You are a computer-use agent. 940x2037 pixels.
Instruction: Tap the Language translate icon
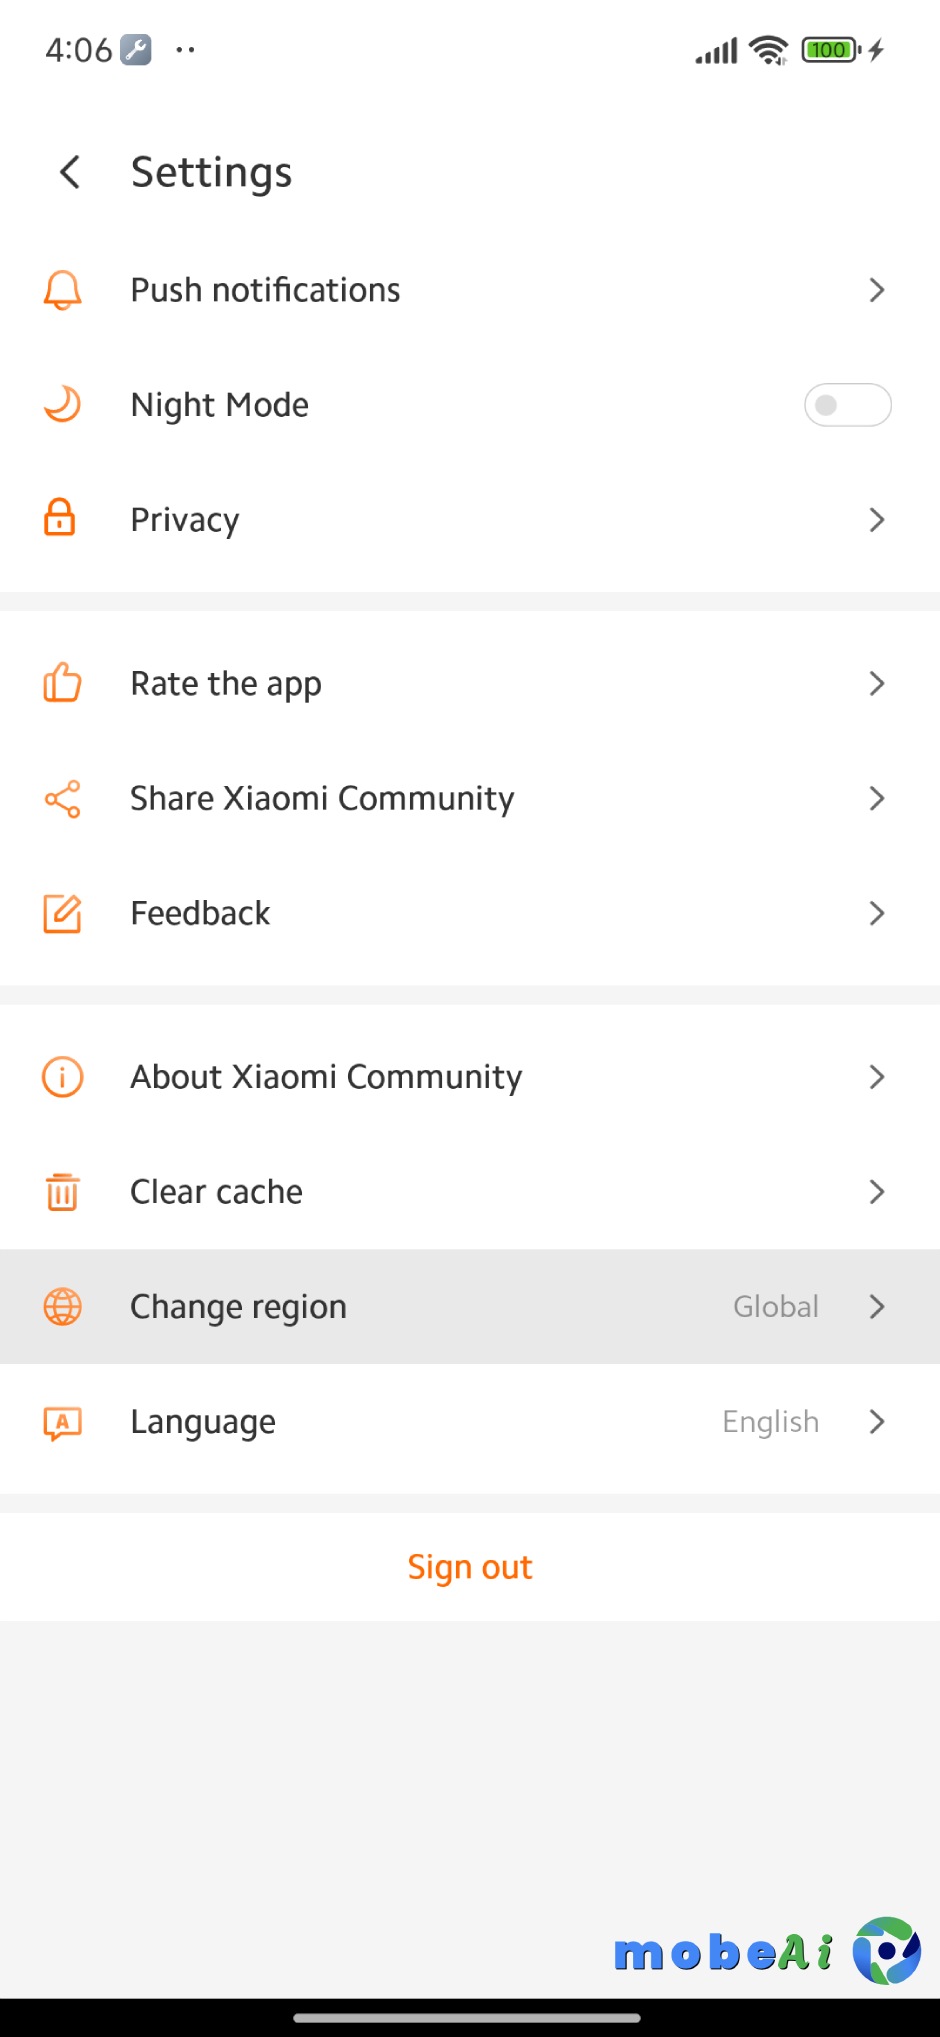pyautogui.click(x=62, y=1421)
